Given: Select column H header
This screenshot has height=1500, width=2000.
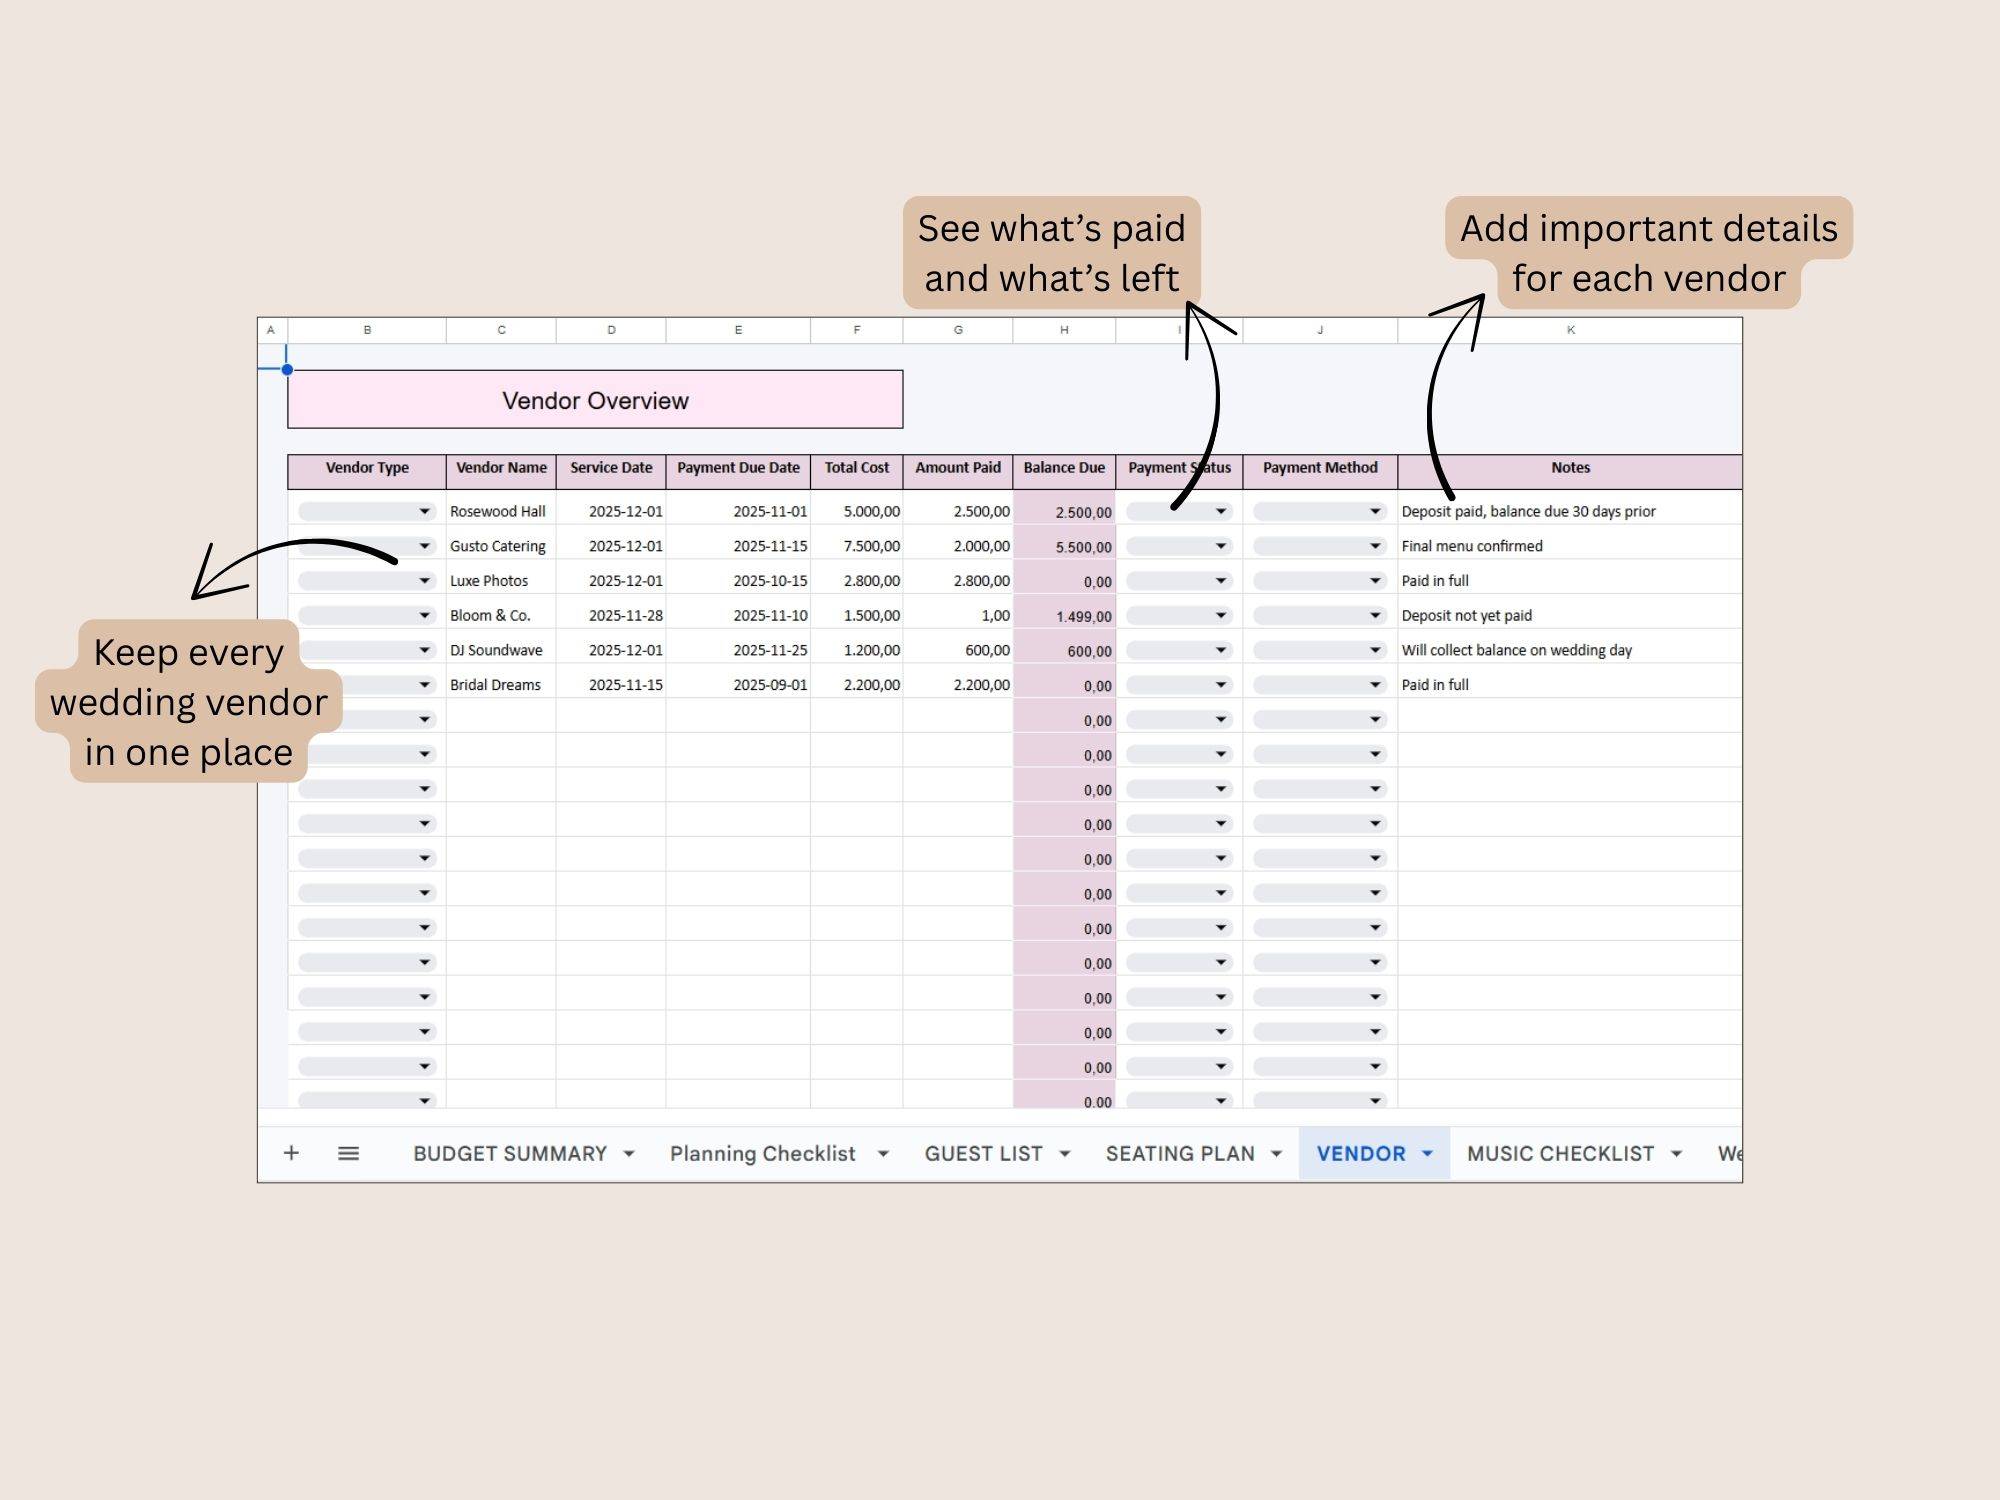Looking at the screenshot, I should point(1064,330).
